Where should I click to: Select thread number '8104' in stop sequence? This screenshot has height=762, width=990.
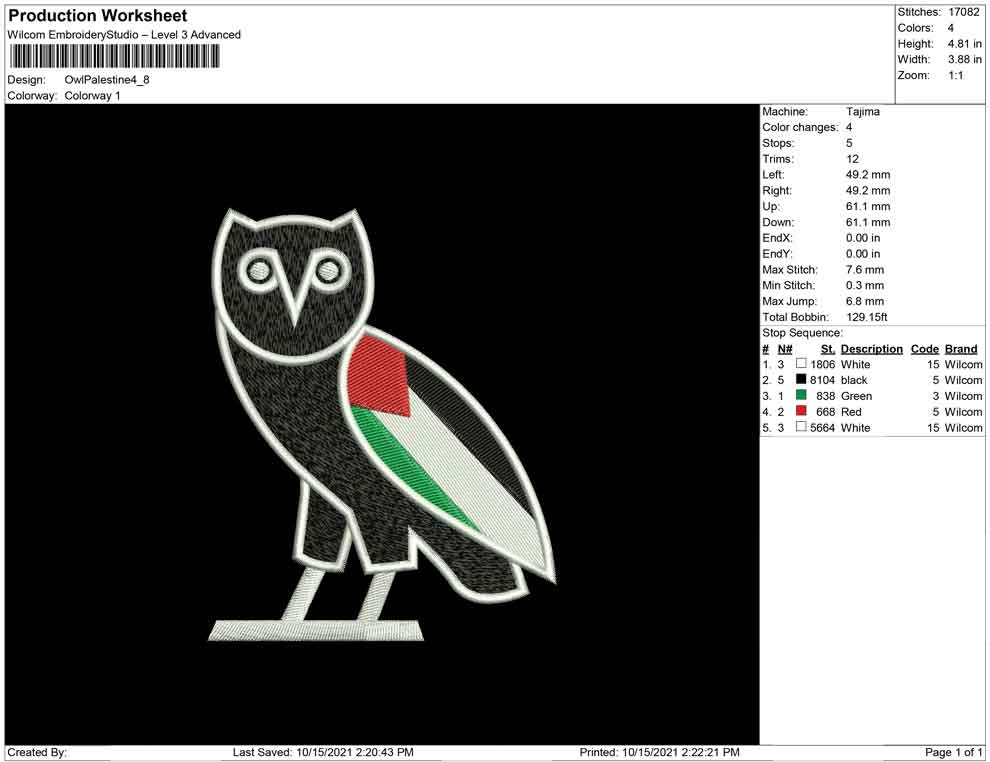[x=823, y=380]
